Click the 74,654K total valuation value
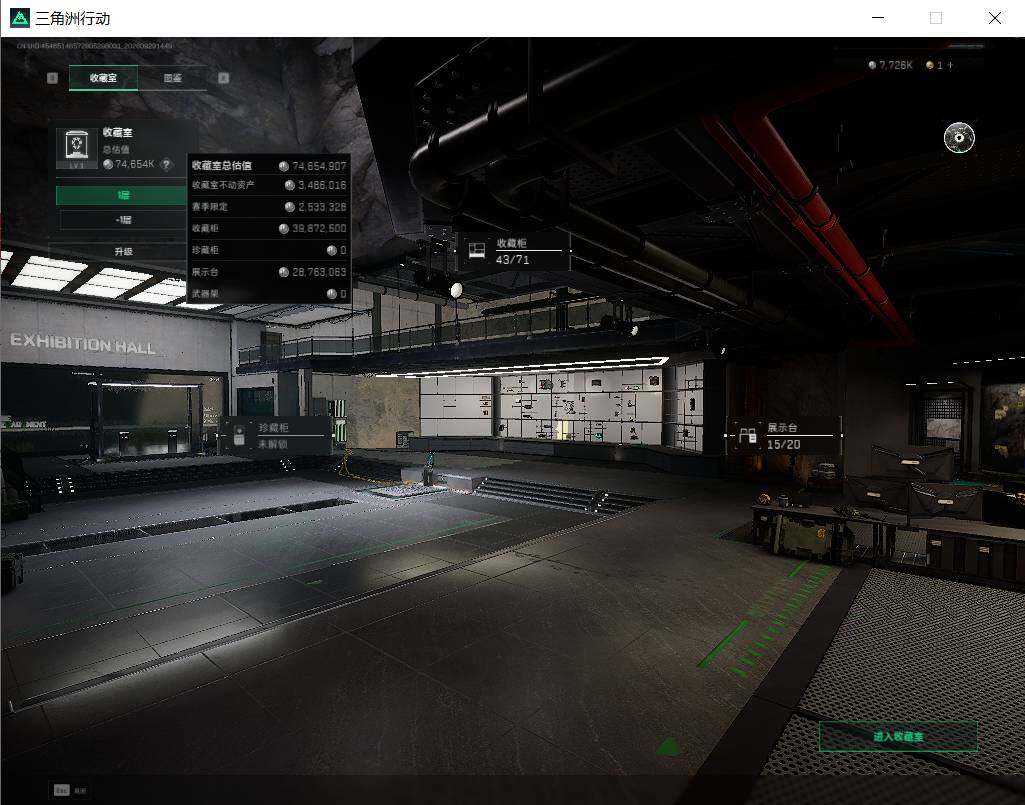This screenshot has height=805, width=1025. coord(135,164)
